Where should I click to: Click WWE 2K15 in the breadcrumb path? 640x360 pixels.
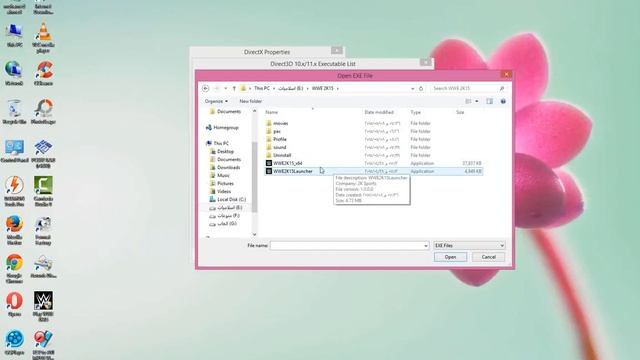(x=322, y=89)
